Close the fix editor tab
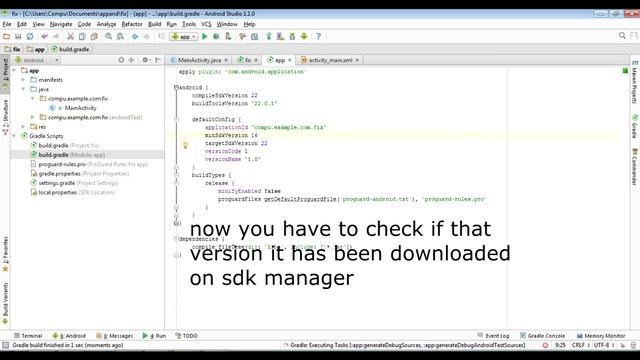The width and height of the screenshot is (640, 360). coord(256,60)
